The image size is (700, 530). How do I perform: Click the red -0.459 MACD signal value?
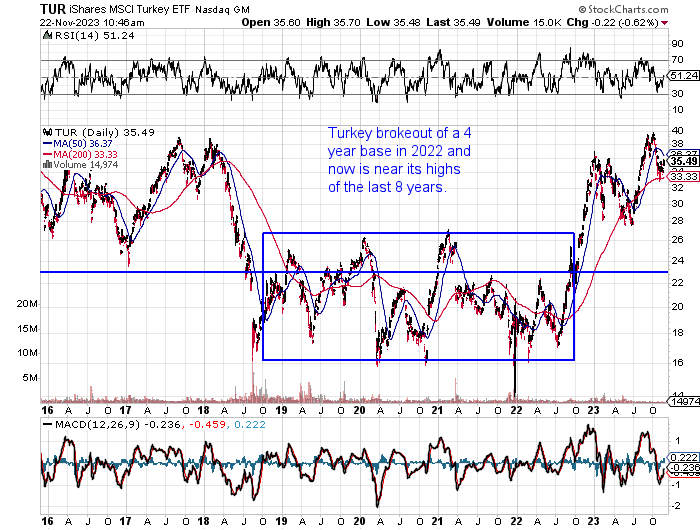coord(208,424)
